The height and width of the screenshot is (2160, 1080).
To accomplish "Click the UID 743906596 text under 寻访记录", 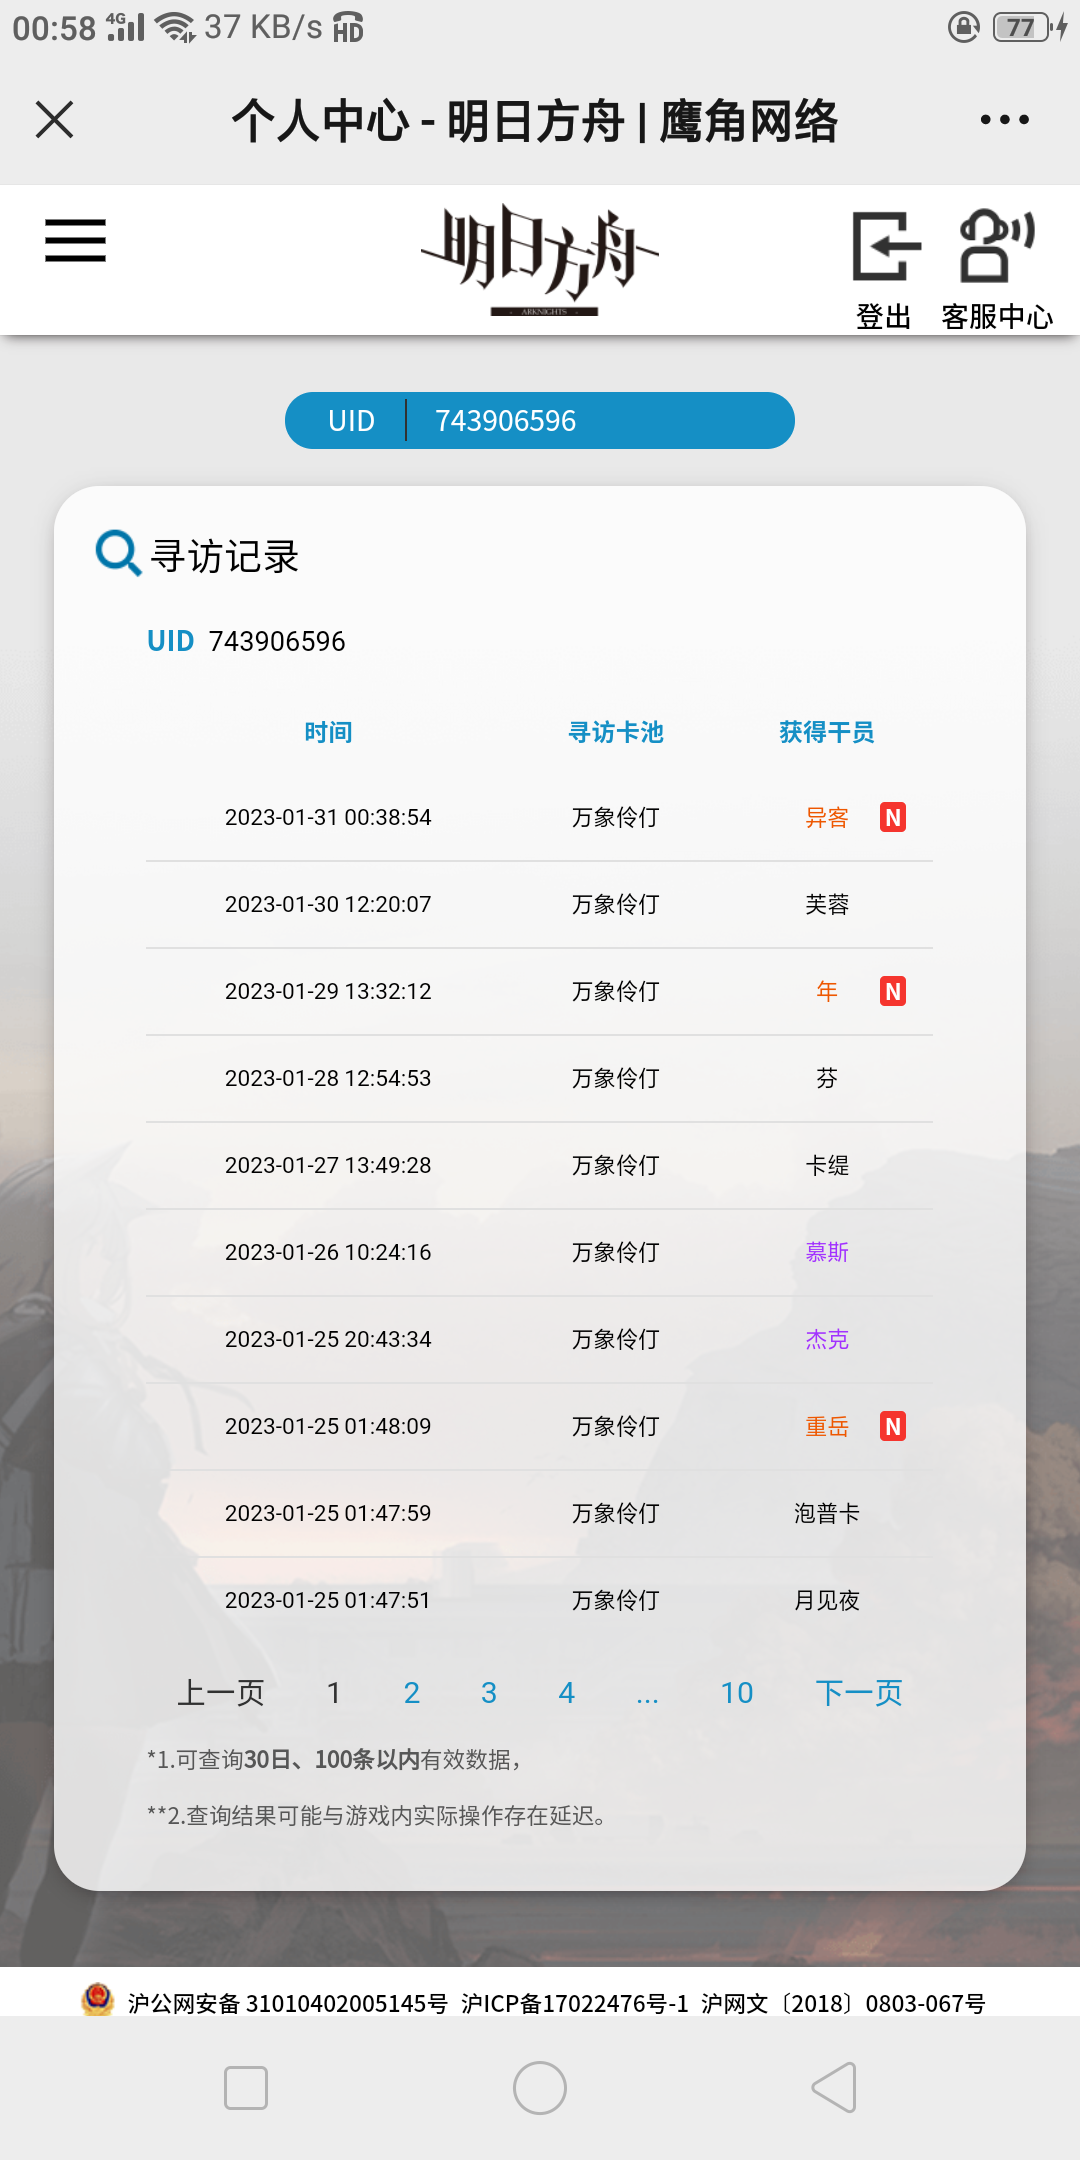I will [246, 641].
